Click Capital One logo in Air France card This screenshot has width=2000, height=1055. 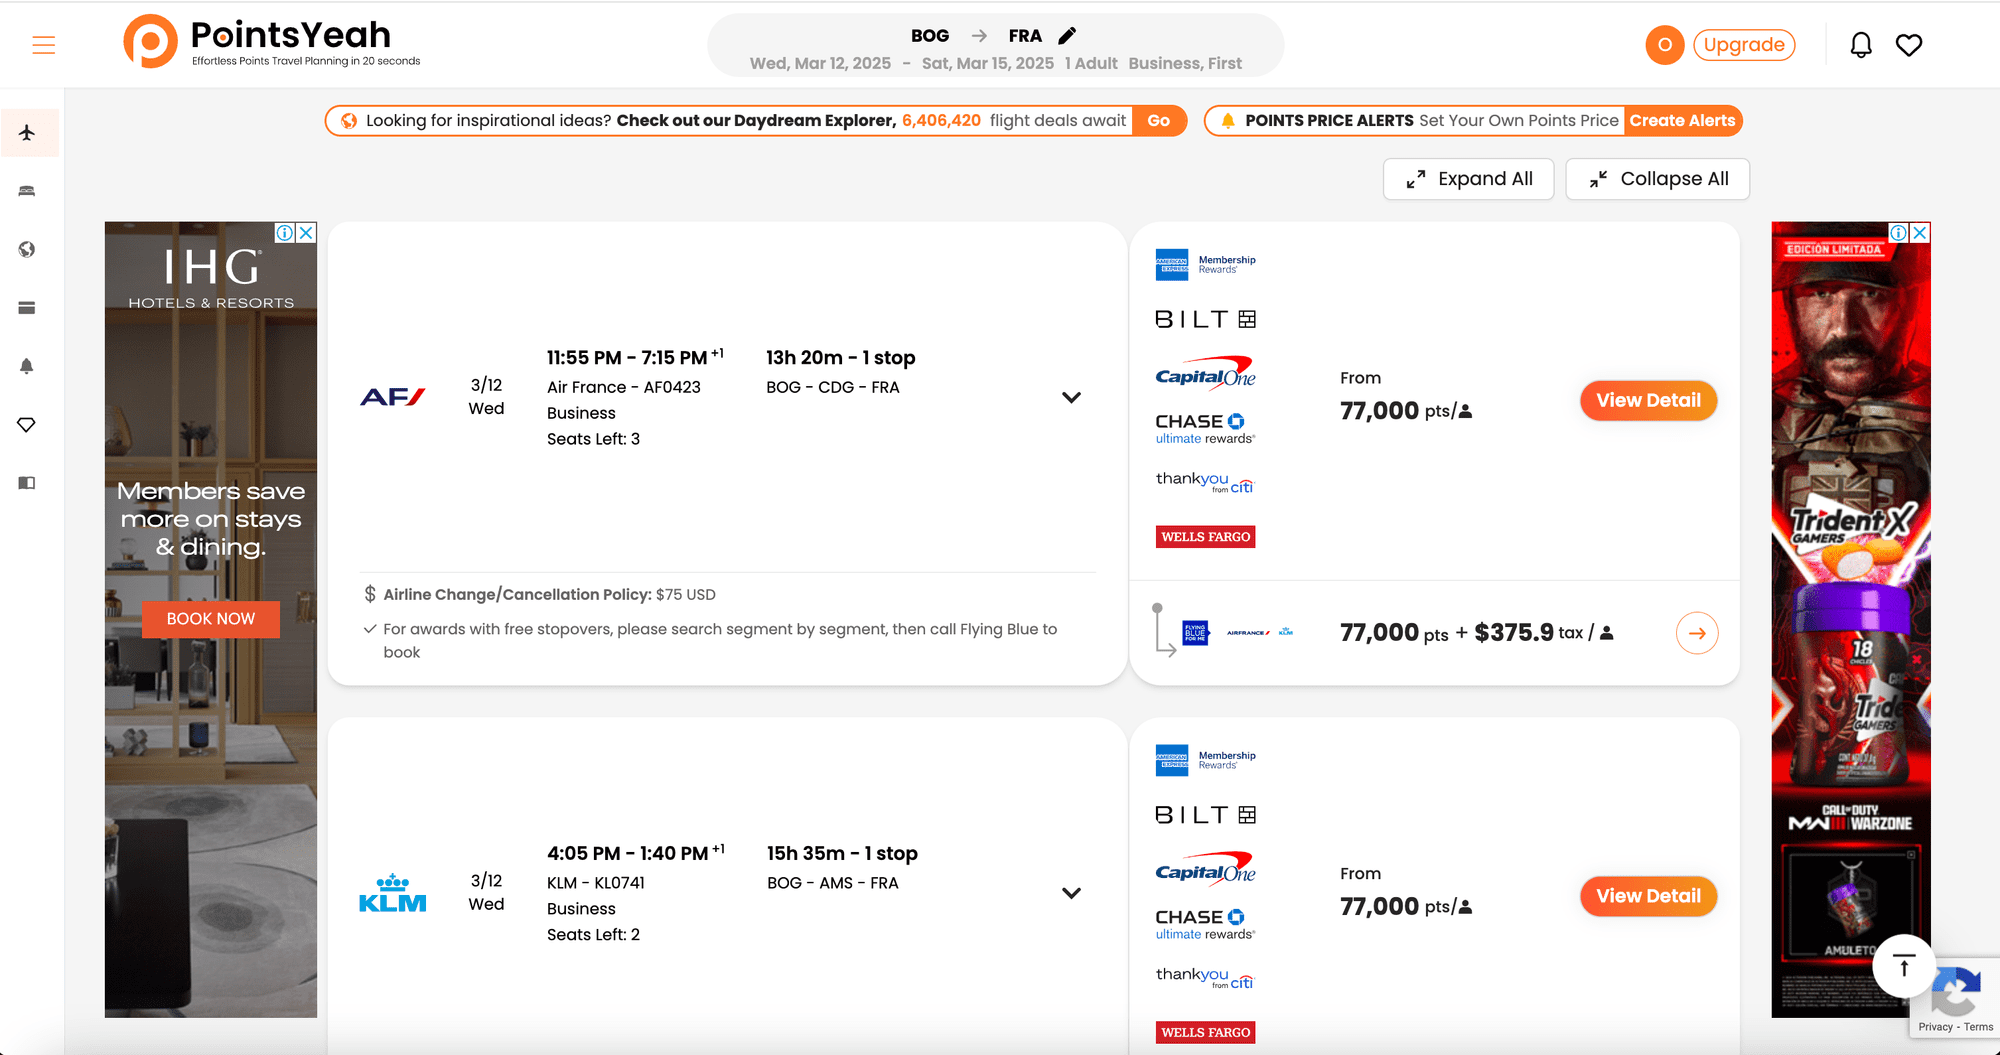tap(1205, 373)
